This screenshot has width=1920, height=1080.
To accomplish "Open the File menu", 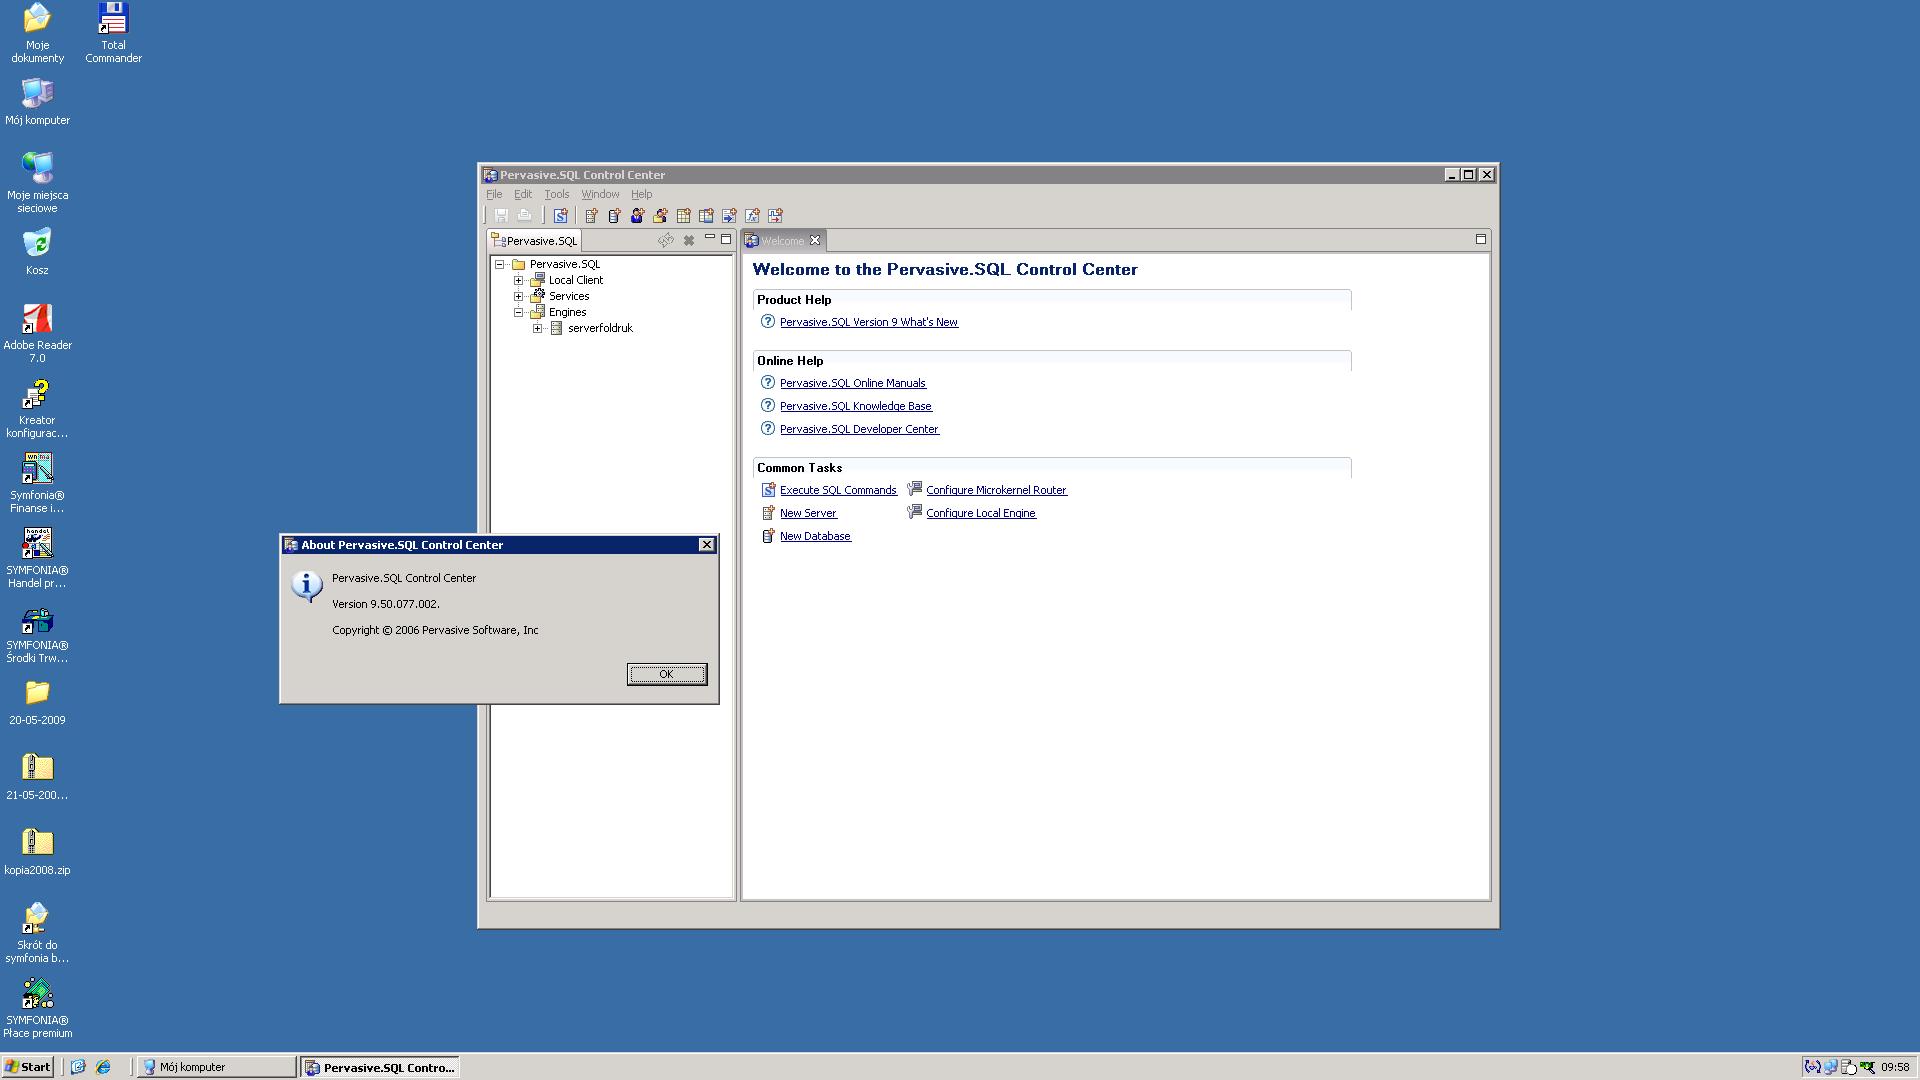I will point(494,194).
